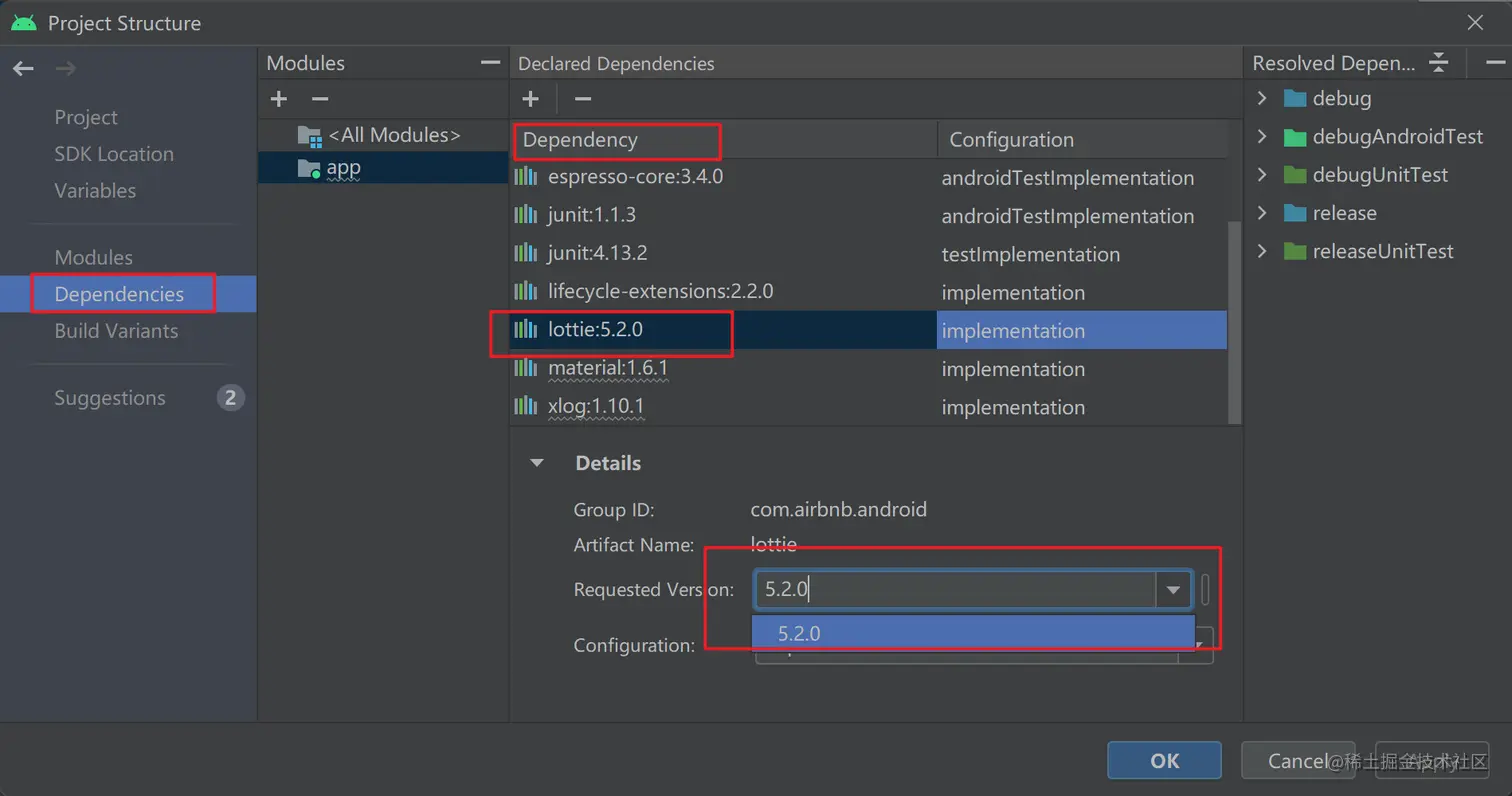Click the junit:1.1.3 library icon

pyautogui.click(x=526, y=215)
